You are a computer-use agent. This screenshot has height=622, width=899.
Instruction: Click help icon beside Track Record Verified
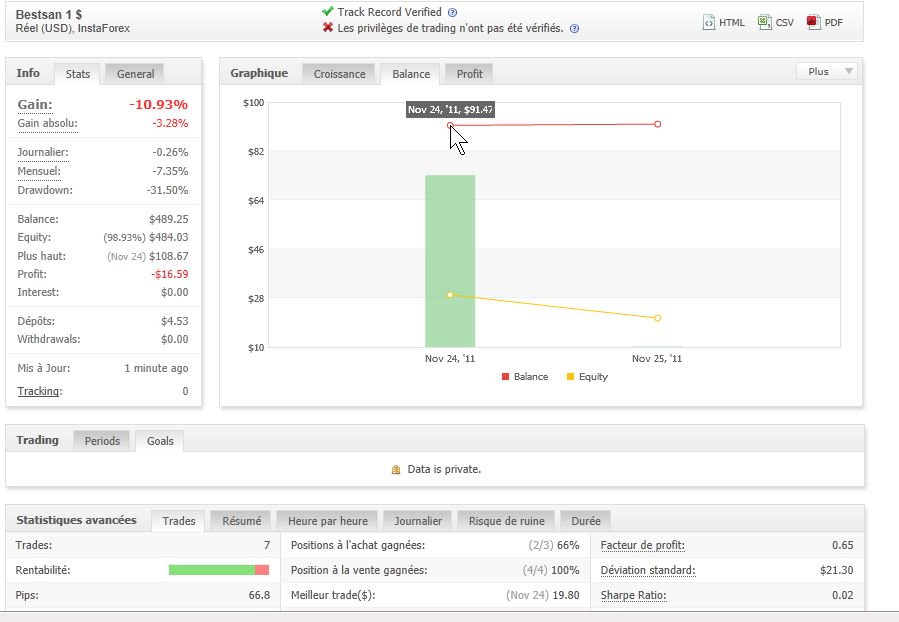453,13
